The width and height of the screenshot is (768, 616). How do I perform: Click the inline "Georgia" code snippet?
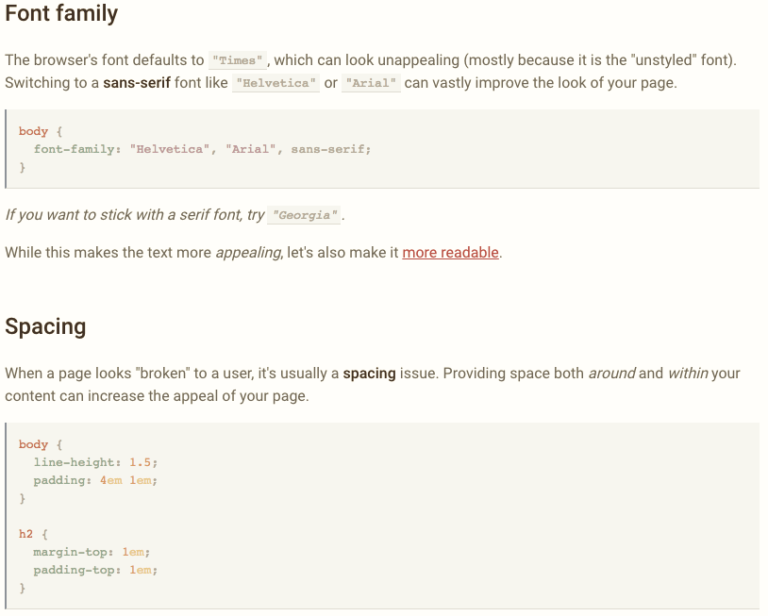coord(304,215)
